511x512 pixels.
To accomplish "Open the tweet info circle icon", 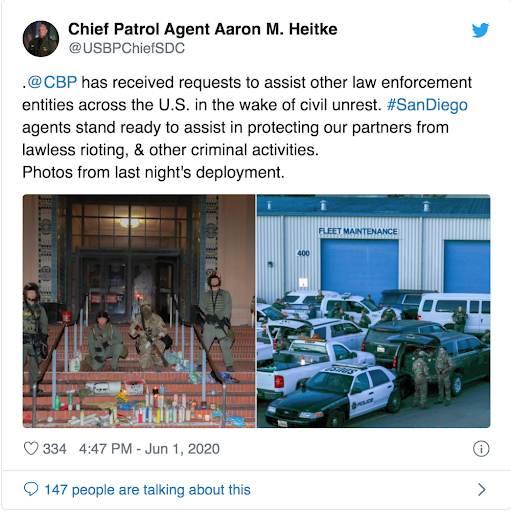I will (x=481, y=449).
